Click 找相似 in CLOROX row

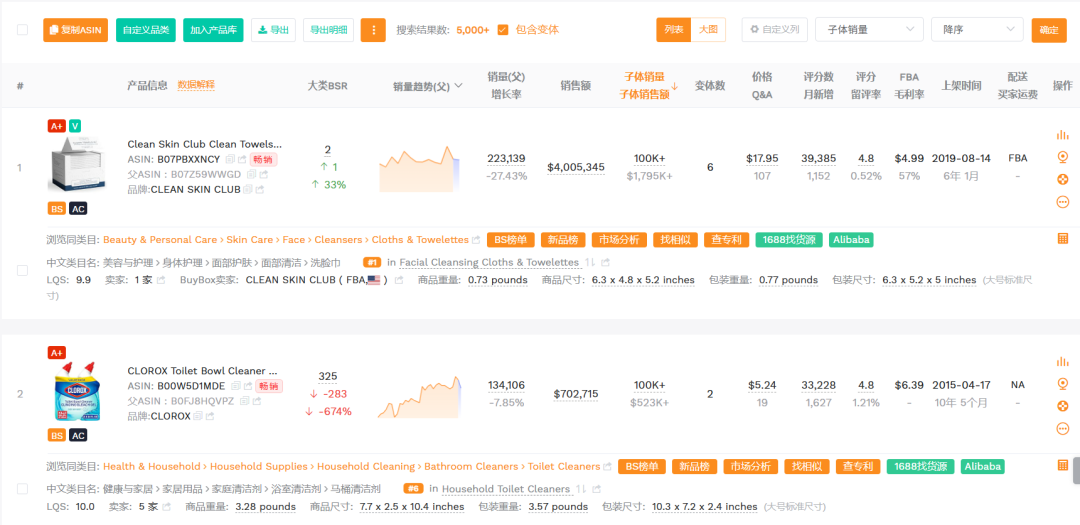[x=807, y=466]
